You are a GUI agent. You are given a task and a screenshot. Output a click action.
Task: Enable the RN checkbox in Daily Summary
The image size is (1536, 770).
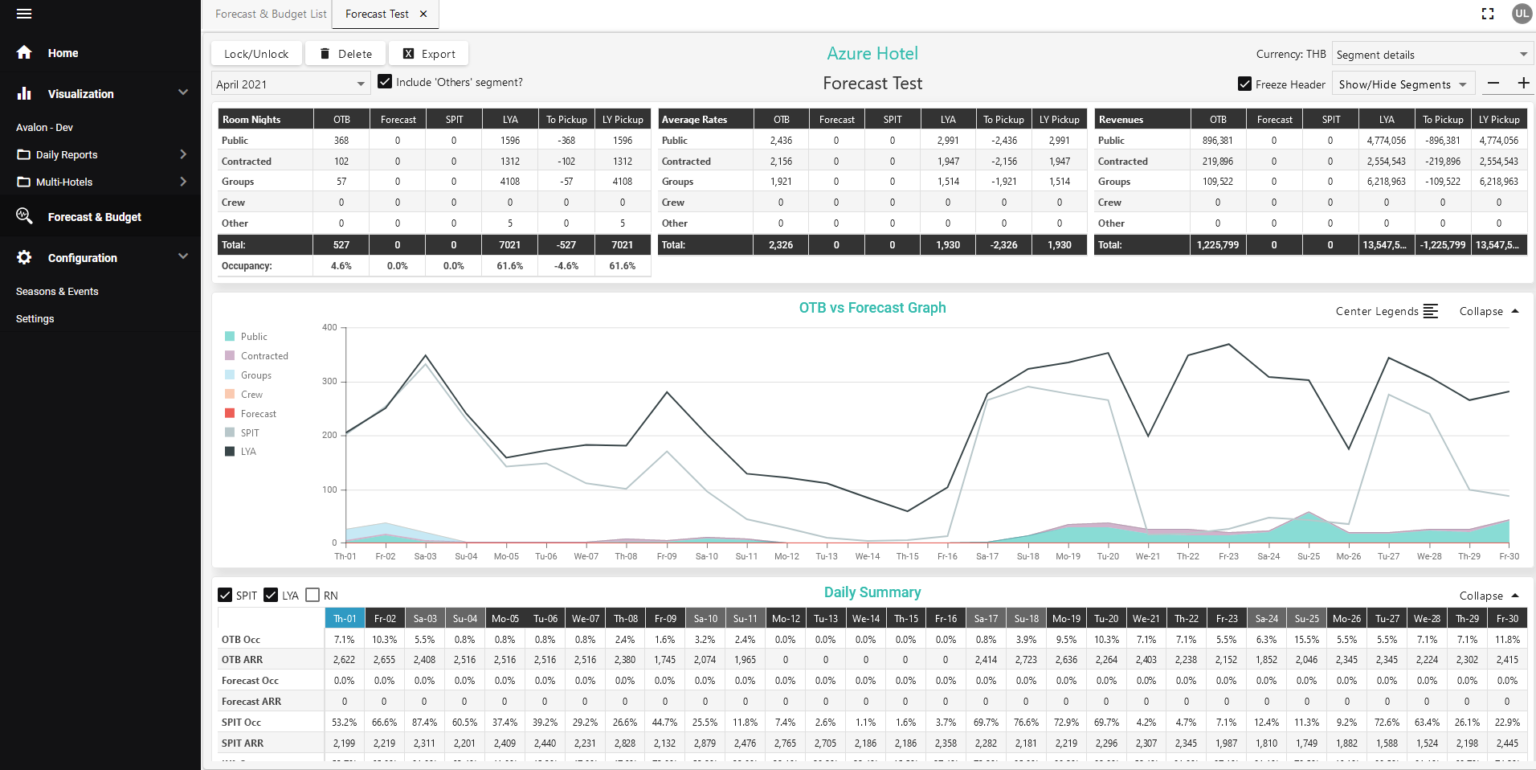pos(311,594)
